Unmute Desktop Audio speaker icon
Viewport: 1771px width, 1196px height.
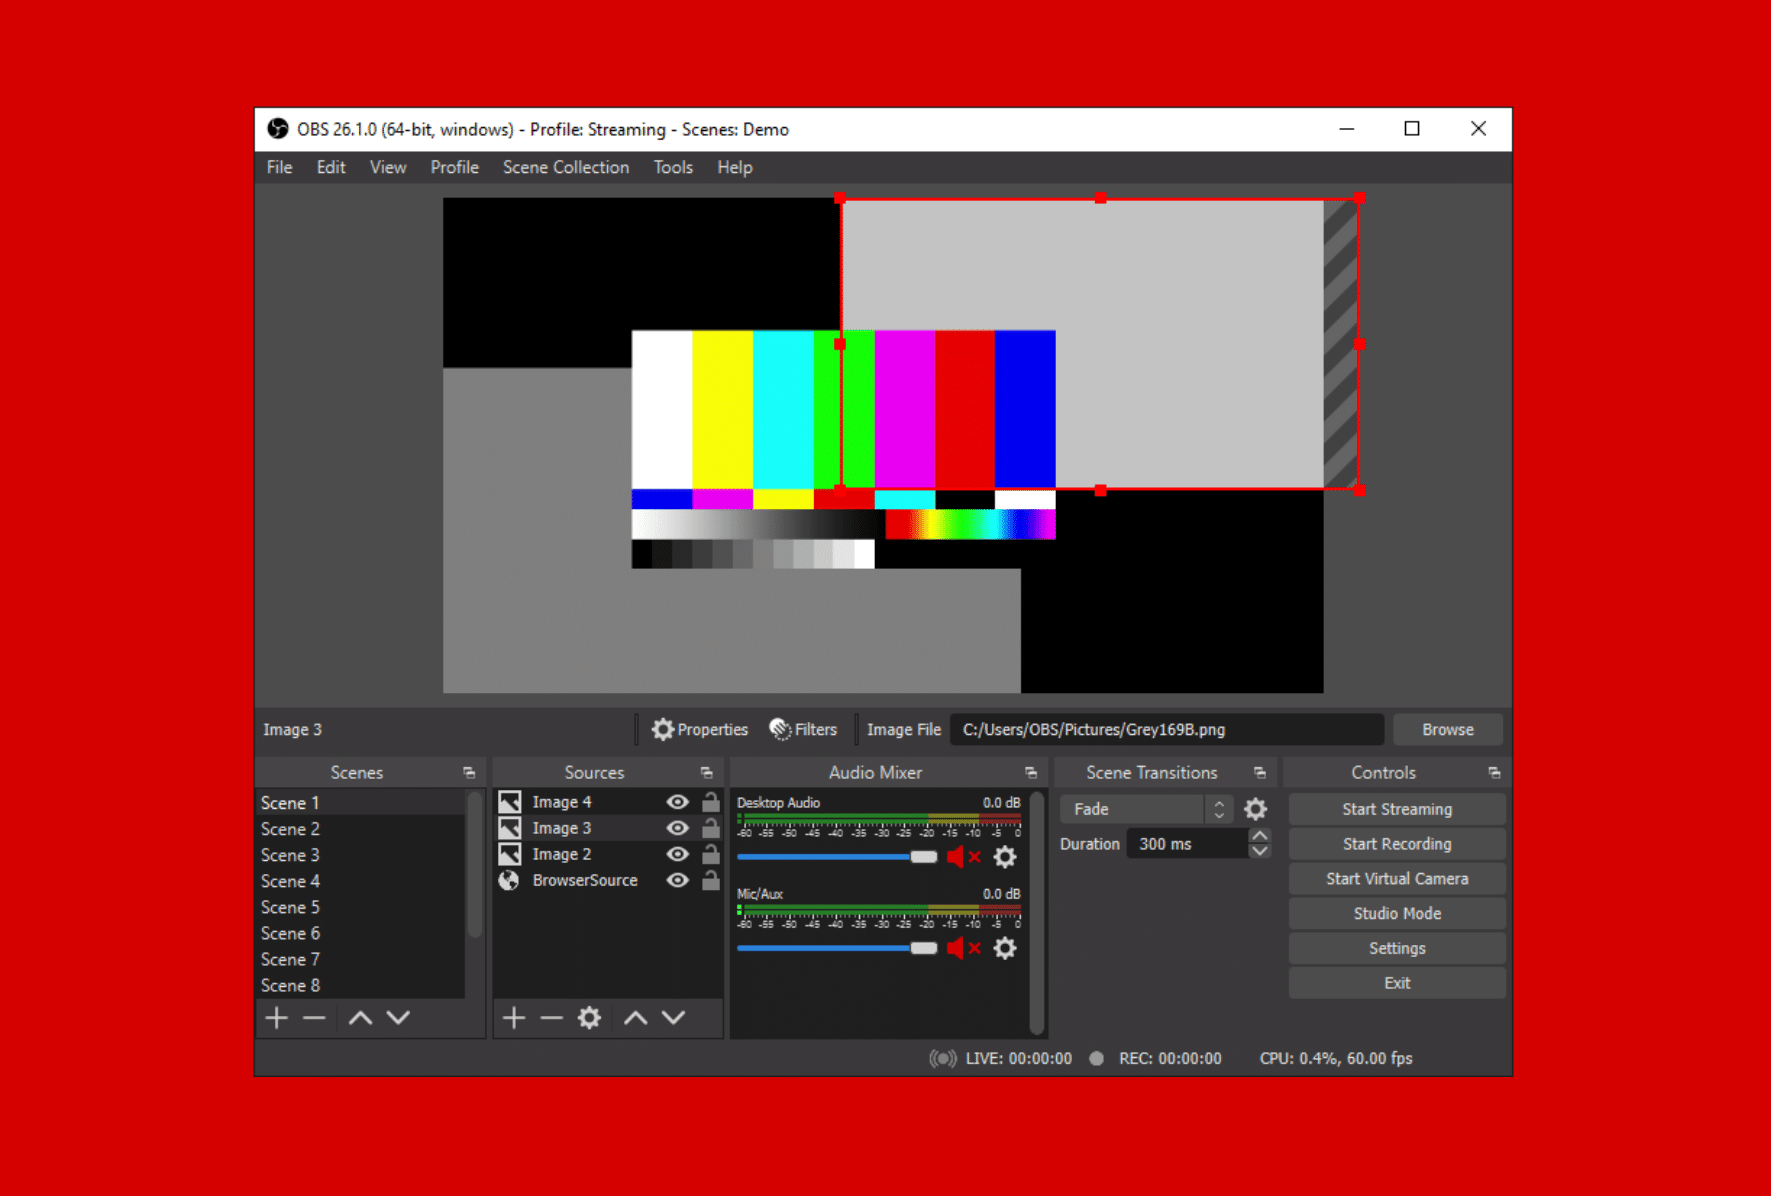[964, 857]
